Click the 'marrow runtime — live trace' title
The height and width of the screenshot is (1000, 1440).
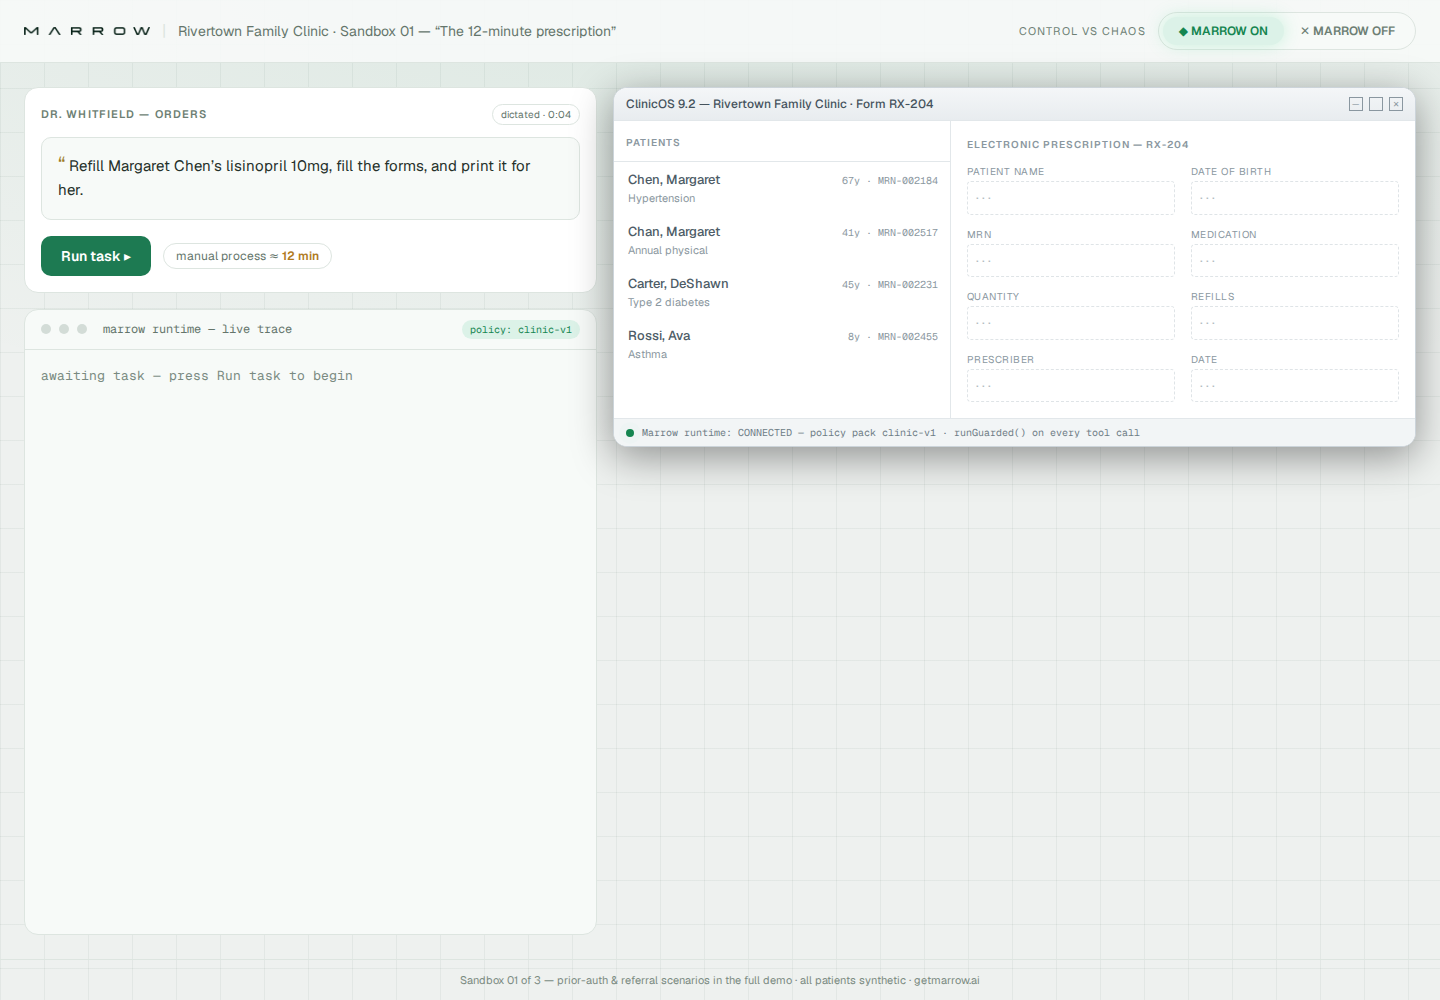[197, 329]
